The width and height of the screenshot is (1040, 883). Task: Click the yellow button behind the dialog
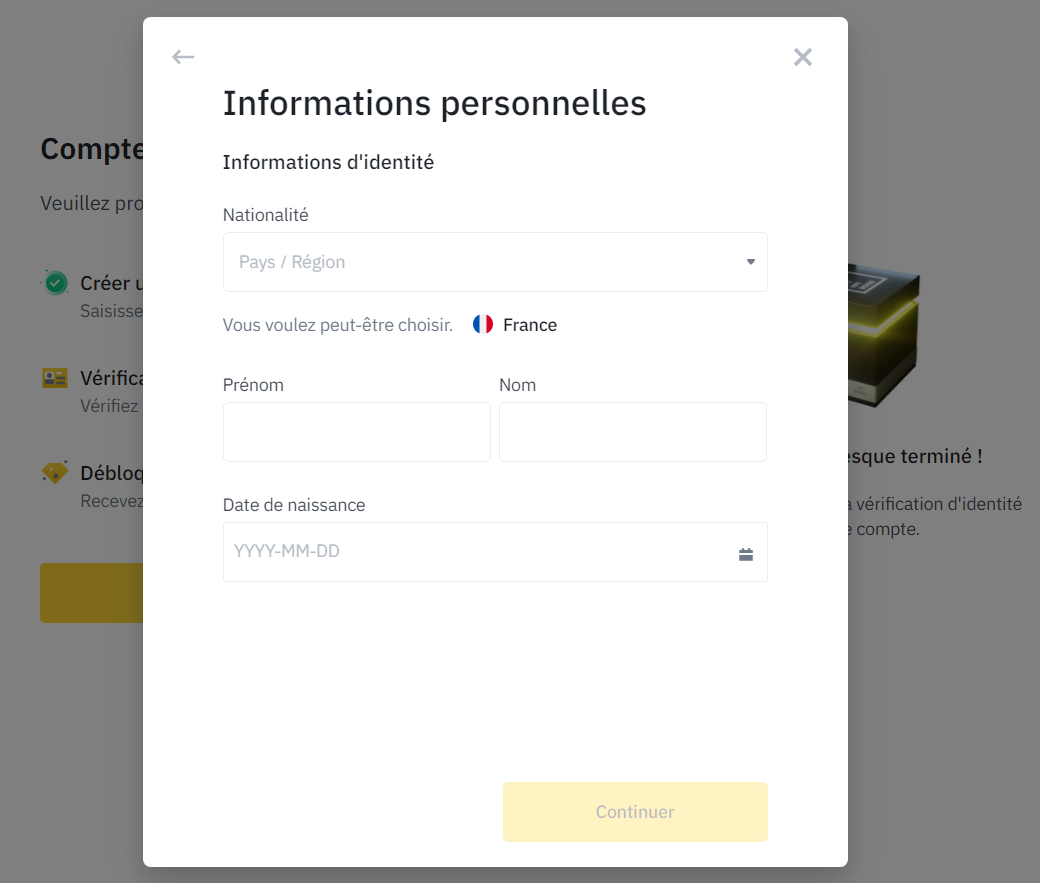tap(92, 592)
